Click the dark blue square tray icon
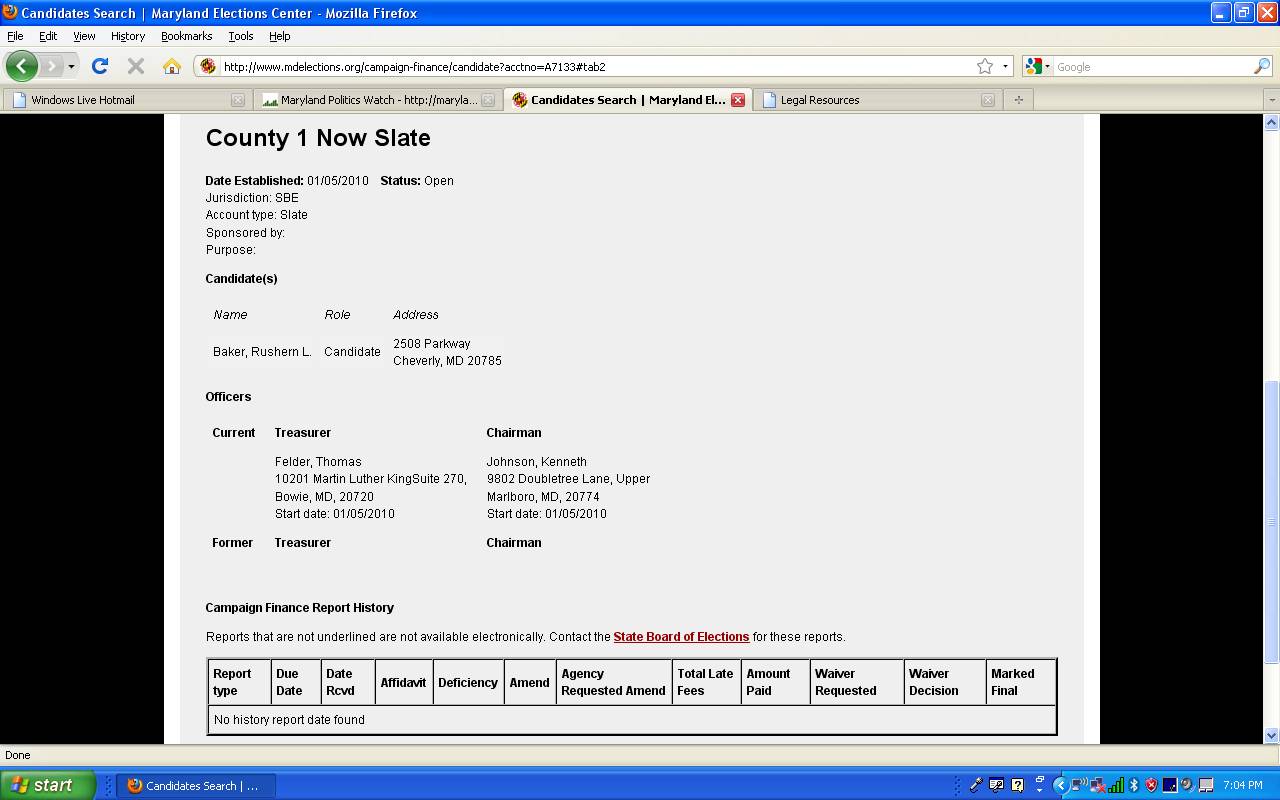Image resolution: width=1280 pixels, height=800 pixels. click(1170, 785)
